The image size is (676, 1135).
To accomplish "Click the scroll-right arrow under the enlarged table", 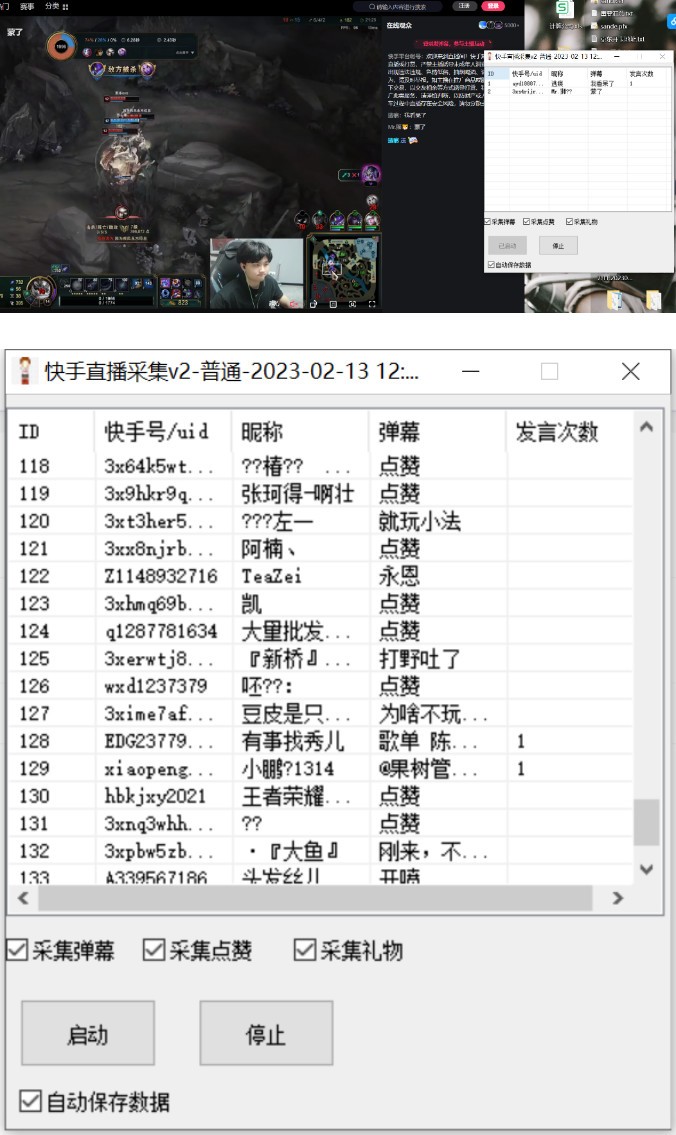I will (617, 898).
